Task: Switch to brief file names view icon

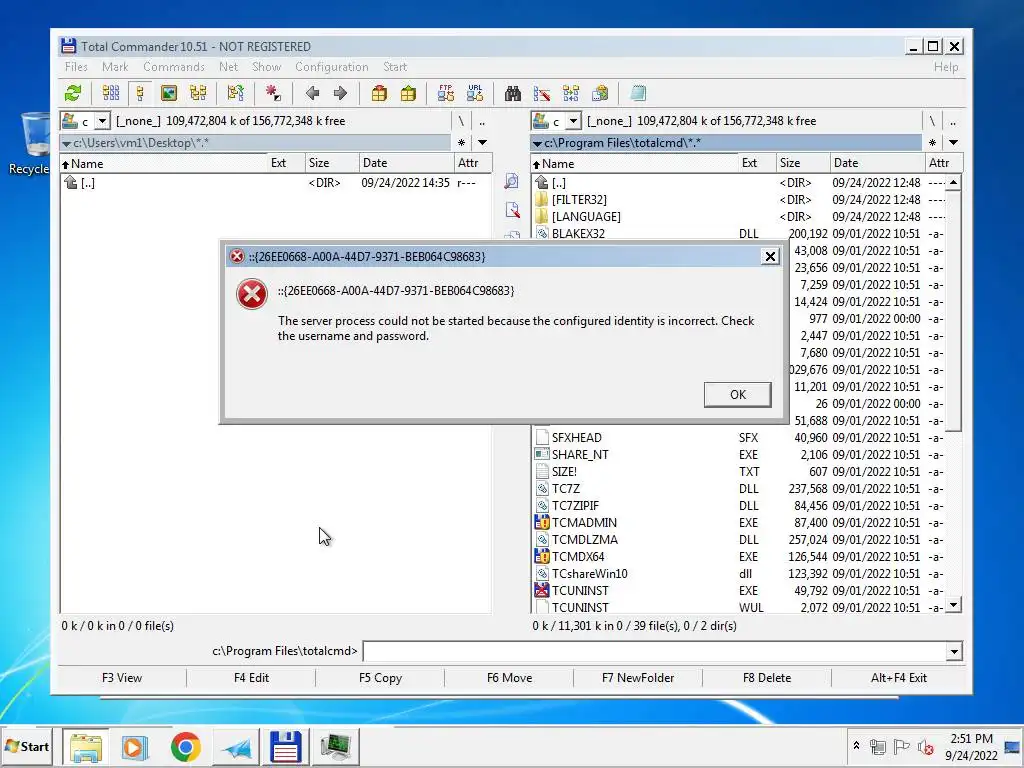Action: click(x=111, y=93)
